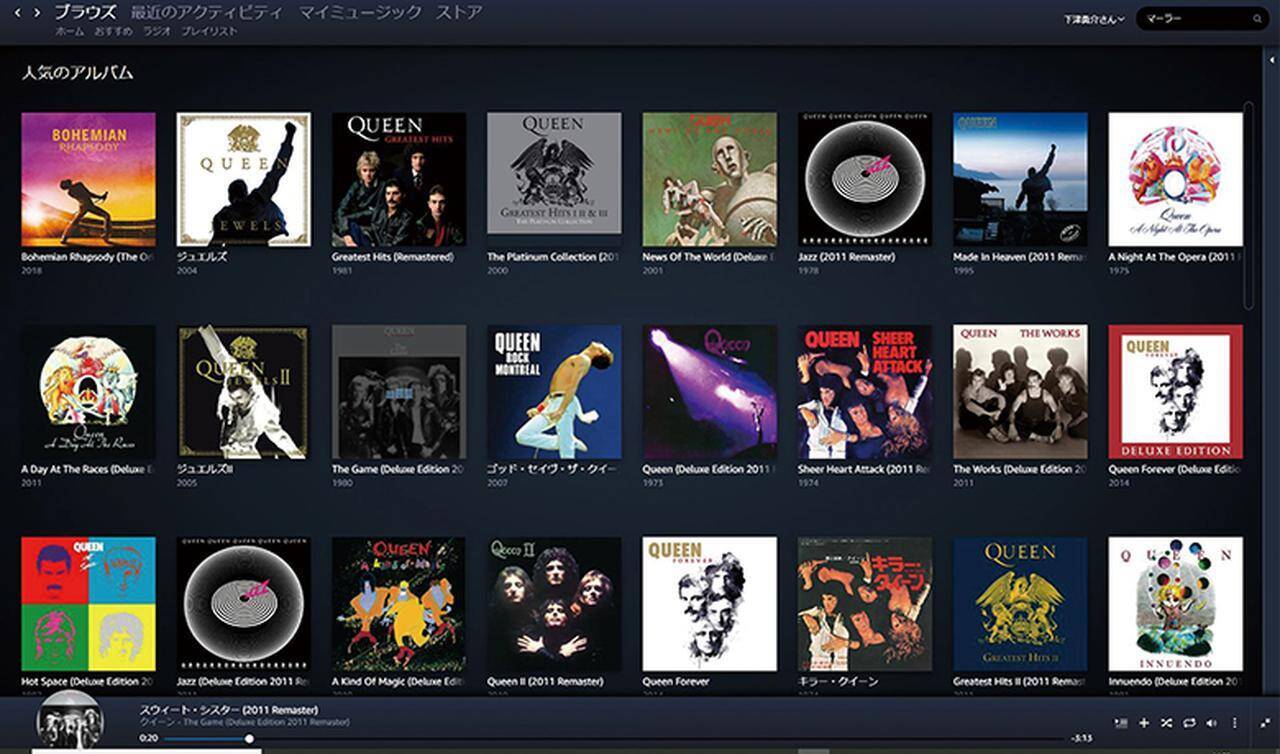Switch to プレイリスト sub-tab
Image resolution: width=1280 pixels, height=754 pixels.
209,32
